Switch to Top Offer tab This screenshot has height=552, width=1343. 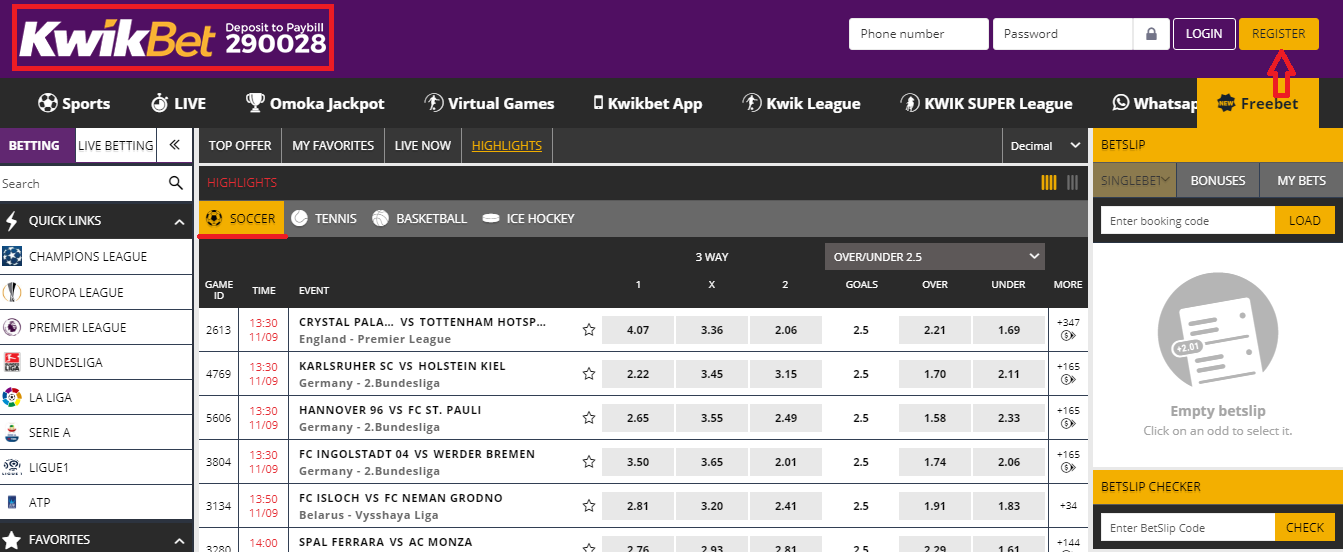click(240, 145)
